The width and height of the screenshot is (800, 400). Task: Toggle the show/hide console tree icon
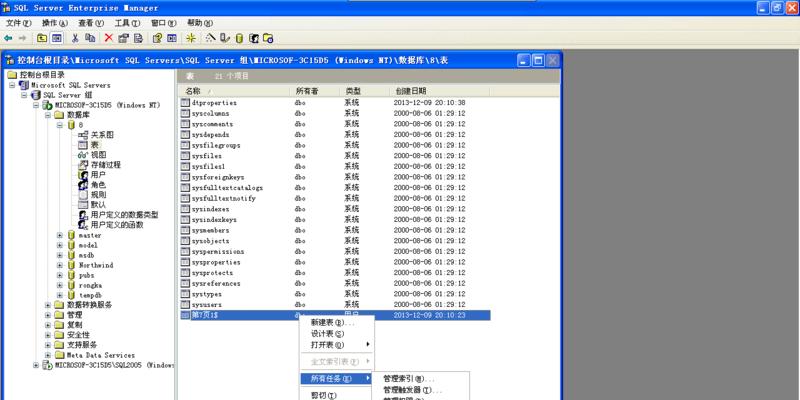(x=57, y=38)
